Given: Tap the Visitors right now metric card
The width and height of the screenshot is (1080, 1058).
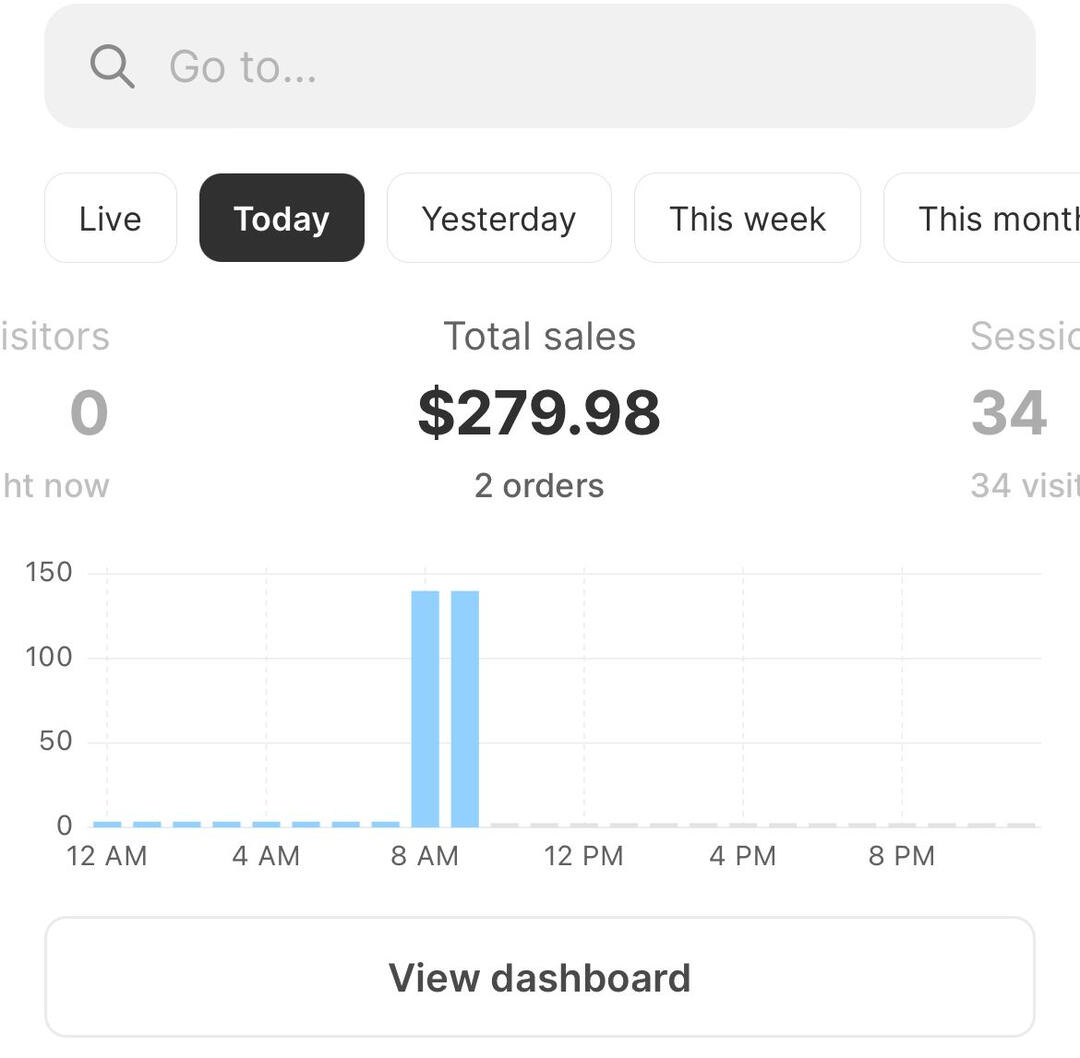Looking at the screenshot, I should click(x=60, y=412).
